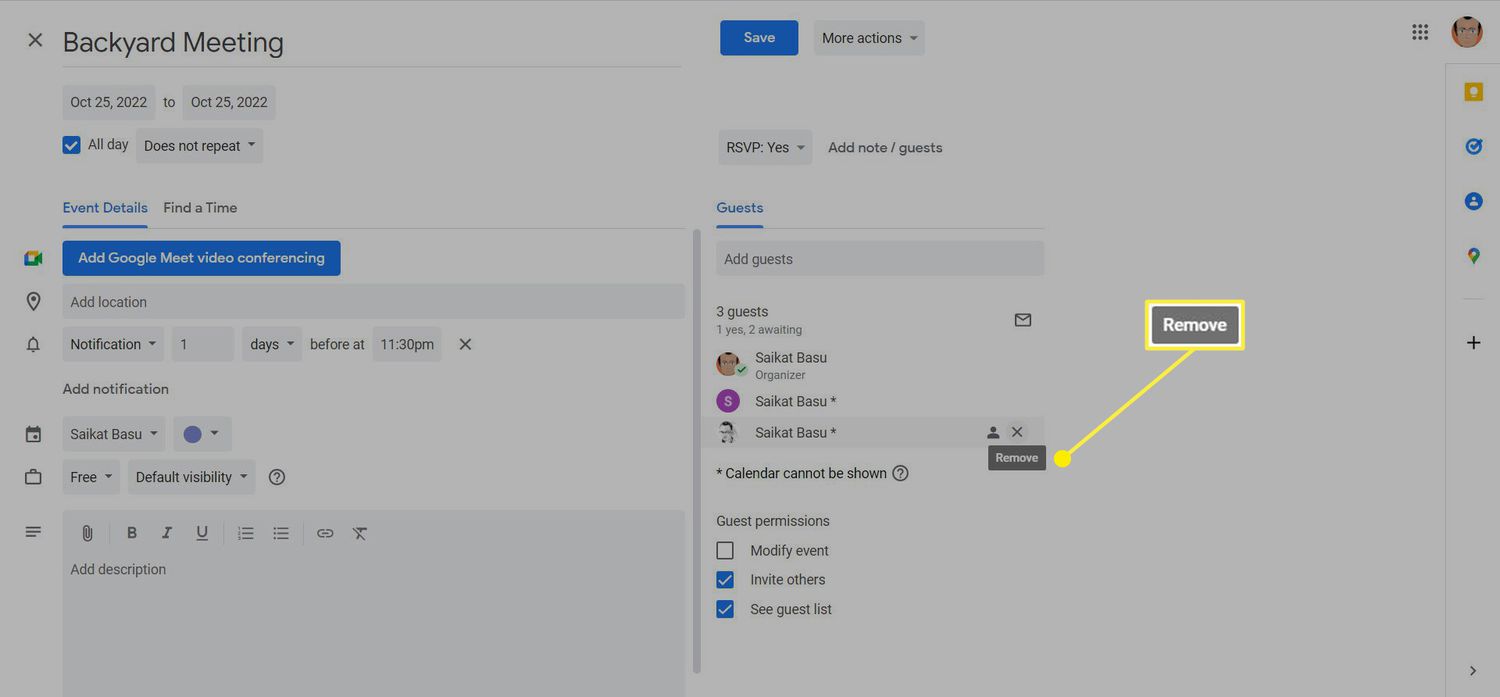The width and height of the screenshot is (1500, 697).
Task: Uncheck the See guest list permission
Action: point(725,609)
